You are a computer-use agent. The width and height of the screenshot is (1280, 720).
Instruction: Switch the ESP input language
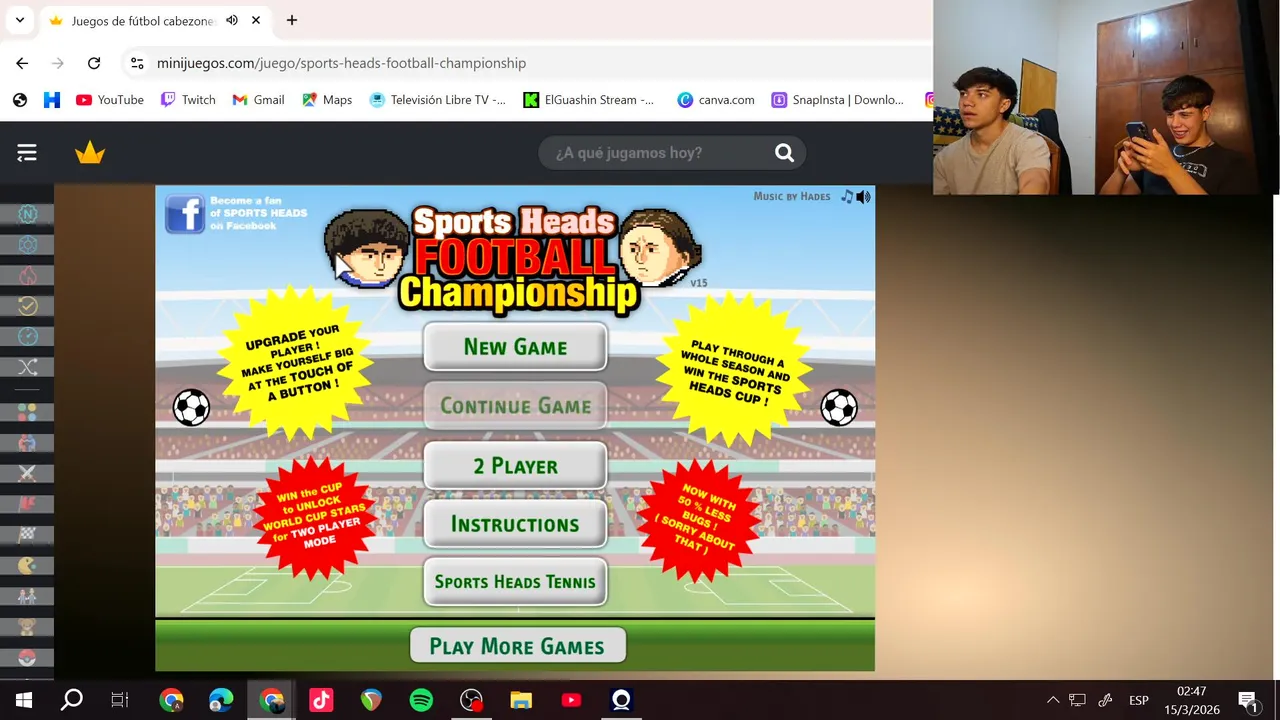pyautogui.click(x=1139, y=700)
